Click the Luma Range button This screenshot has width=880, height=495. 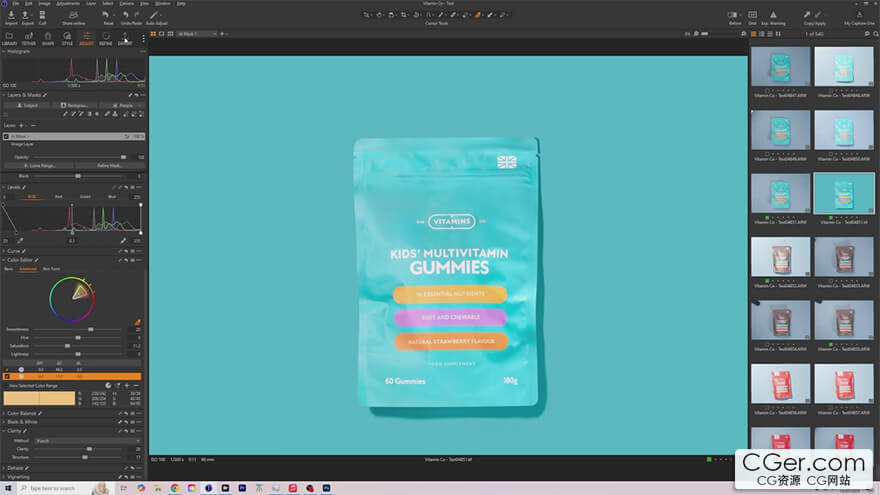pyautogui.click(x=38, y=165)
